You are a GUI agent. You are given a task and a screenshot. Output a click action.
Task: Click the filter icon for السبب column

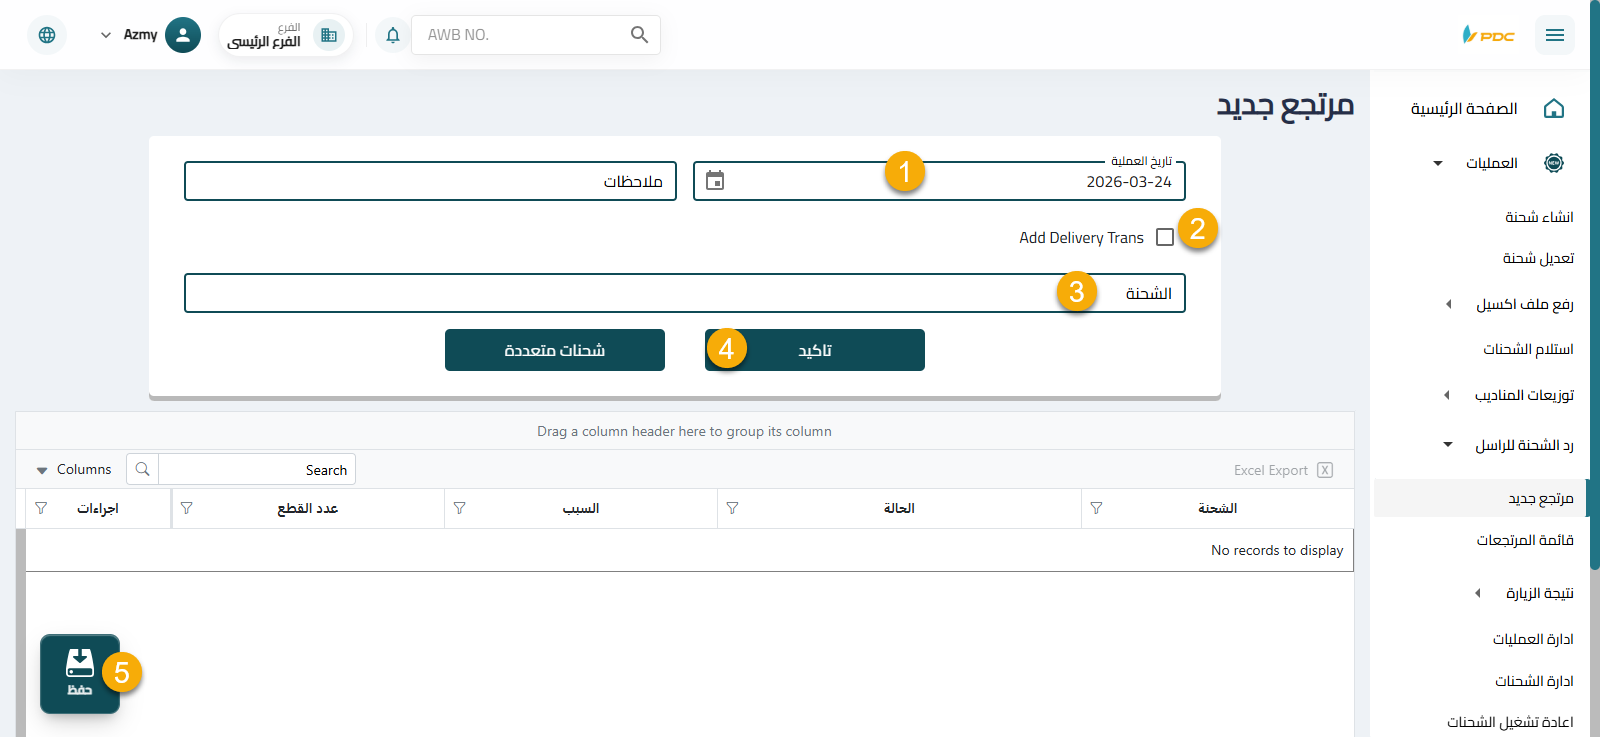459,508
